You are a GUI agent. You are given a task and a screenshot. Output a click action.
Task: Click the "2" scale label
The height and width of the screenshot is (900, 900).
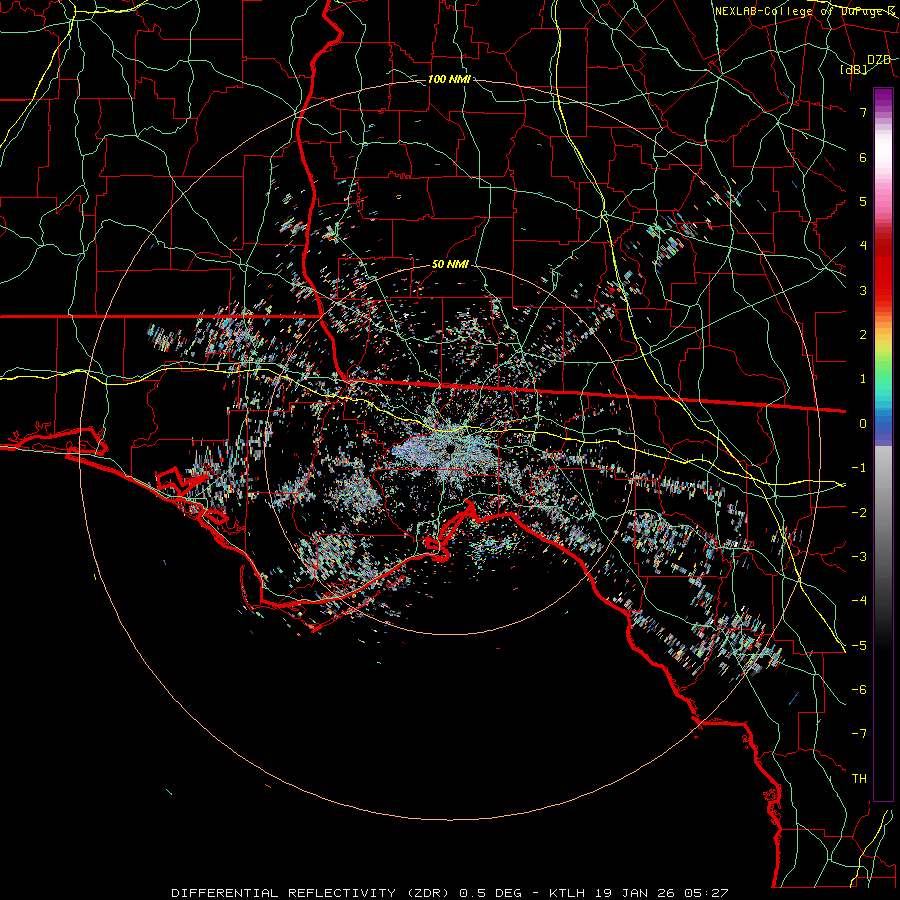(863, 335)
